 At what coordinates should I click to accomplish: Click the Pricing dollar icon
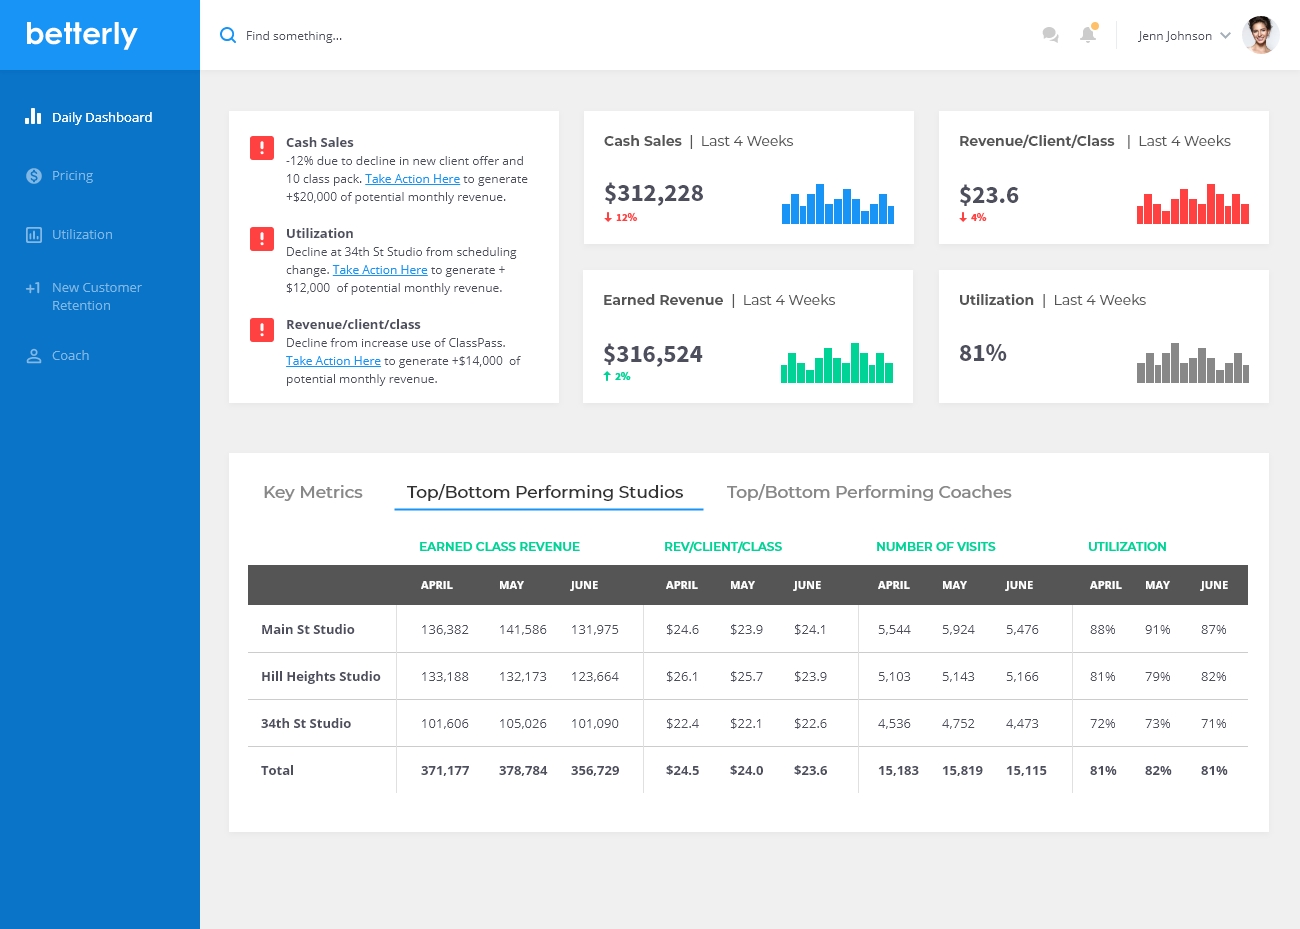(x=33, y=176)
